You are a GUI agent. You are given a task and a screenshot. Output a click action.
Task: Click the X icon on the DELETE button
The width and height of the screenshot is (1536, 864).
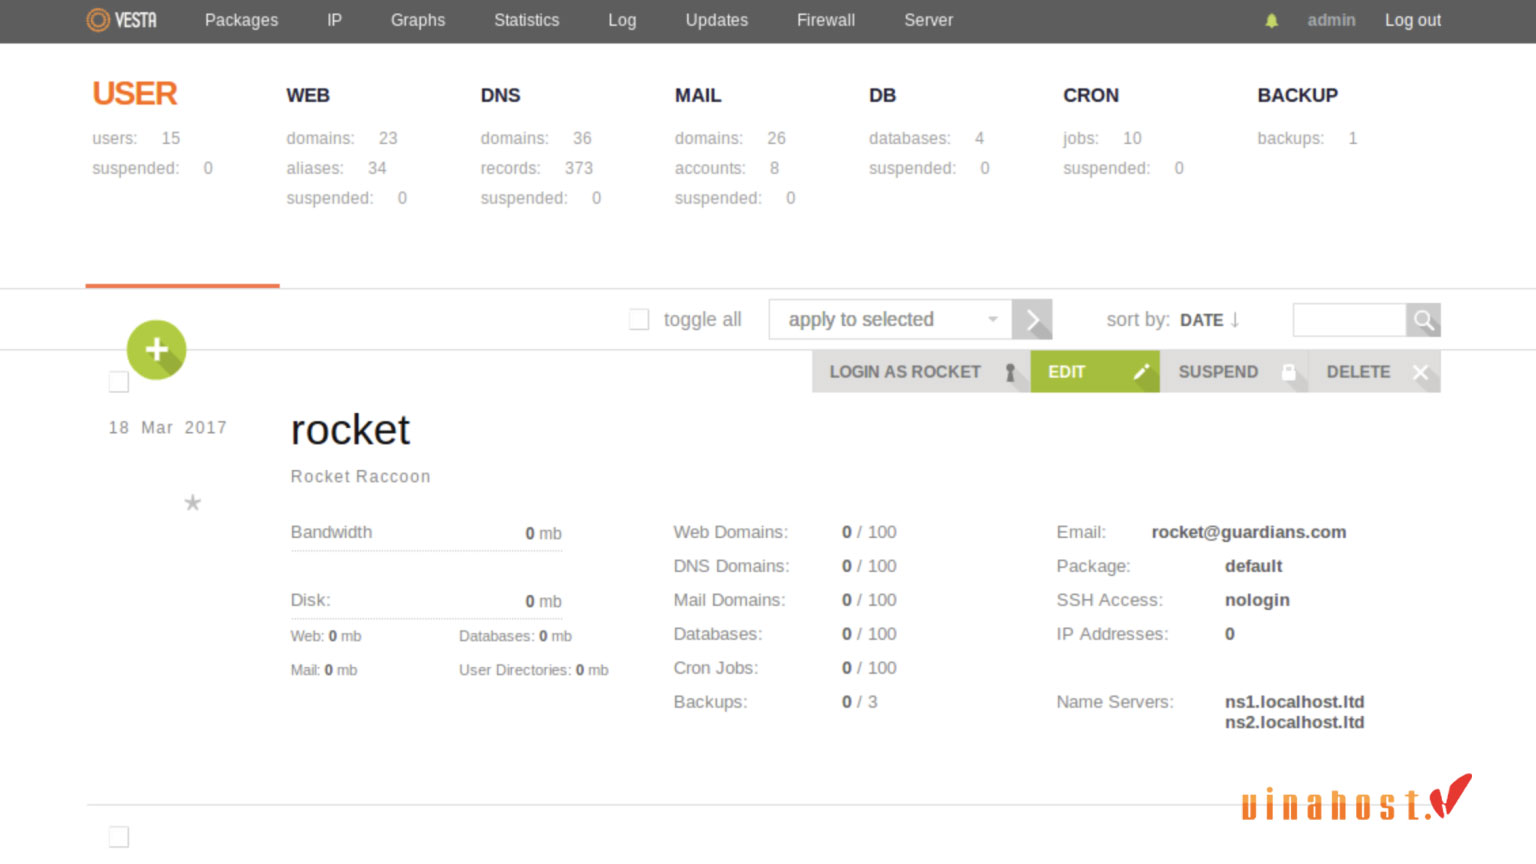1420,371
